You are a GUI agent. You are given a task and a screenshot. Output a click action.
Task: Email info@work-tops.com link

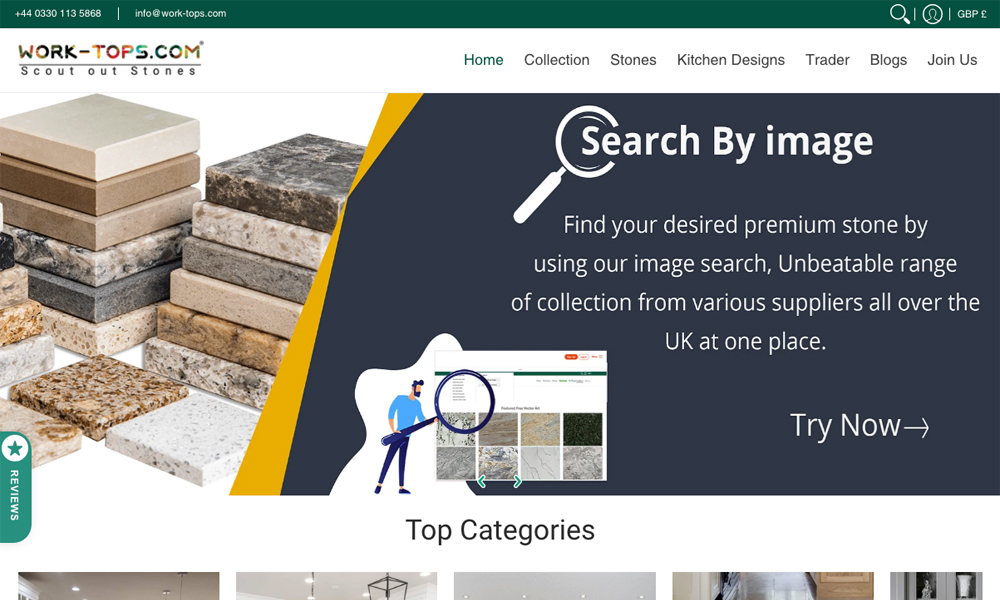click(x=180, y=14)
